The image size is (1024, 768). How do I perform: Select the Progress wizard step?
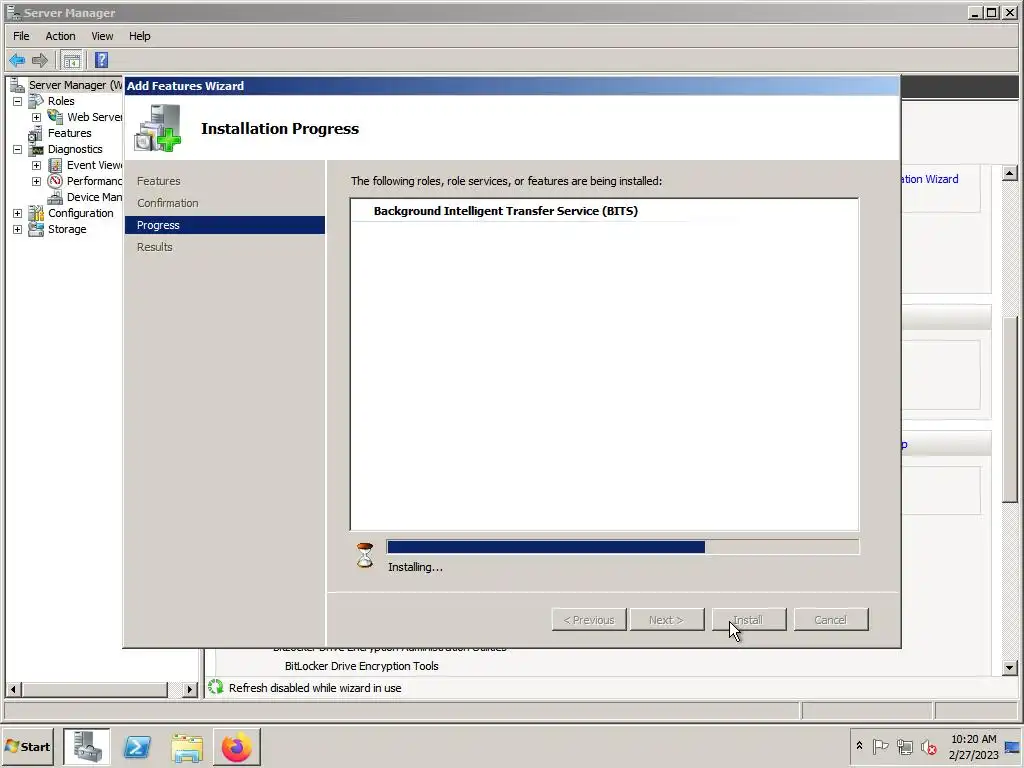click(225, 225)
